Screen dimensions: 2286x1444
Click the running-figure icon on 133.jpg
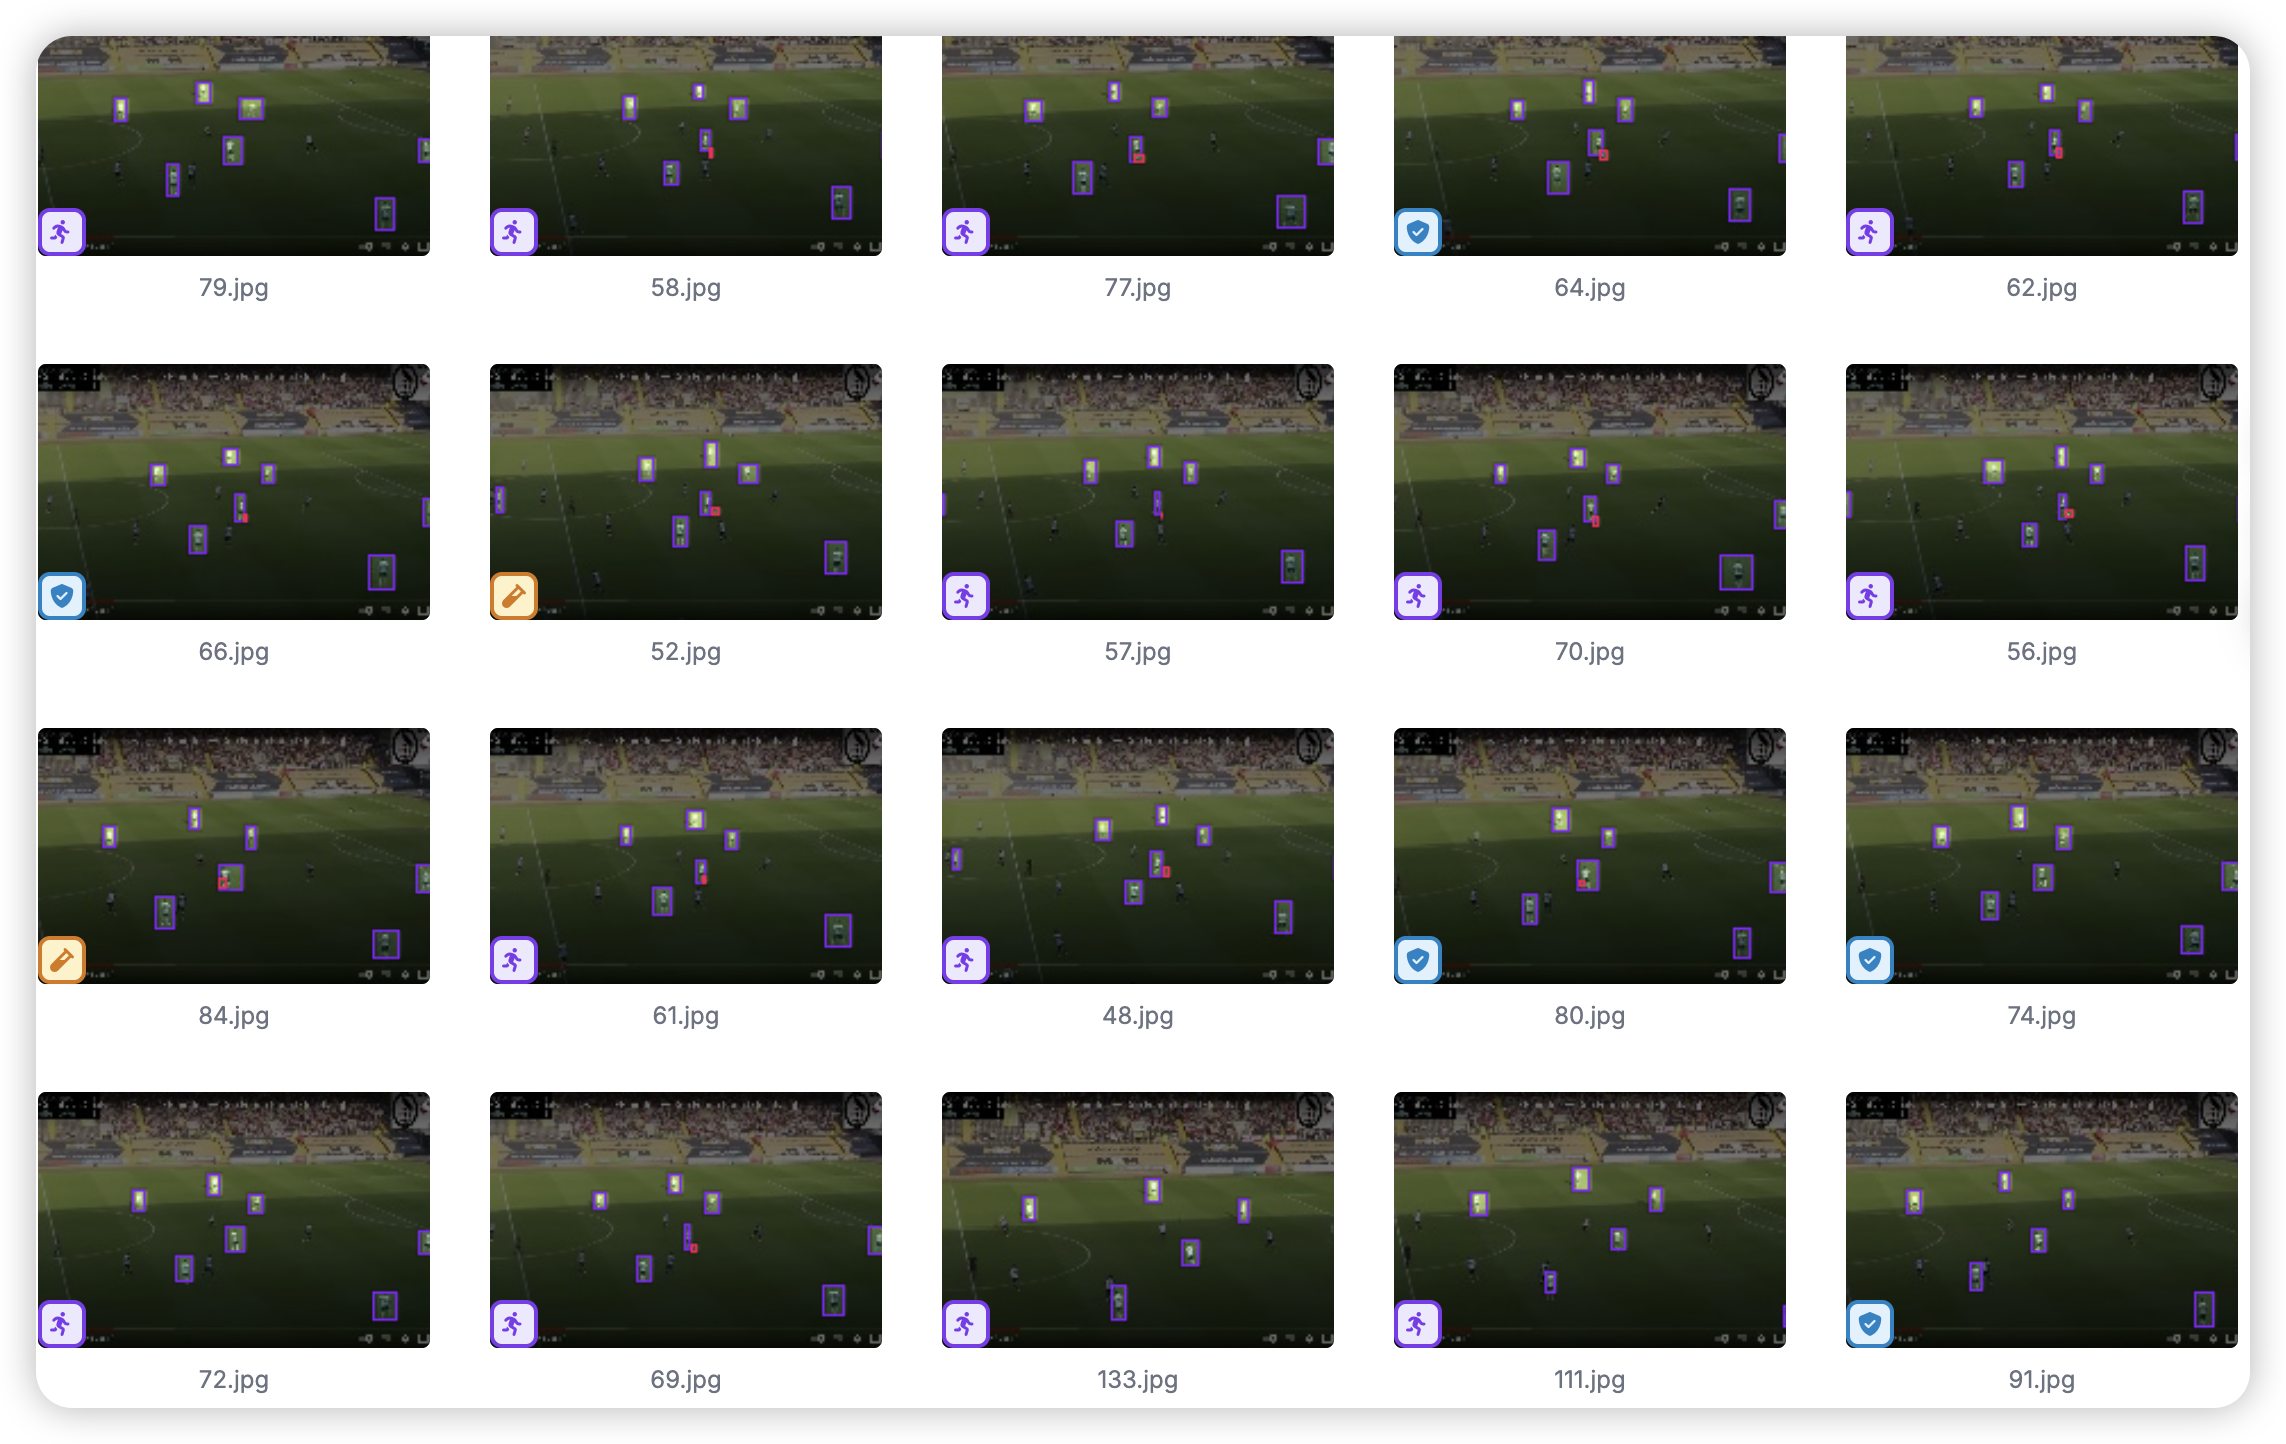point(966,1324)
